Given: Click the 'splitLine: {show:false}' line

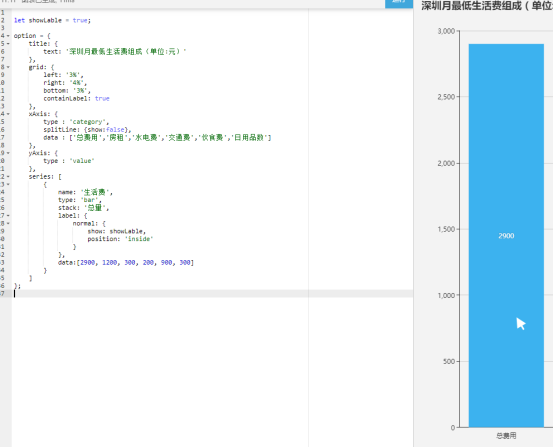Looking at the screenshot, I should pyautogui.click(x=87, y=130).
